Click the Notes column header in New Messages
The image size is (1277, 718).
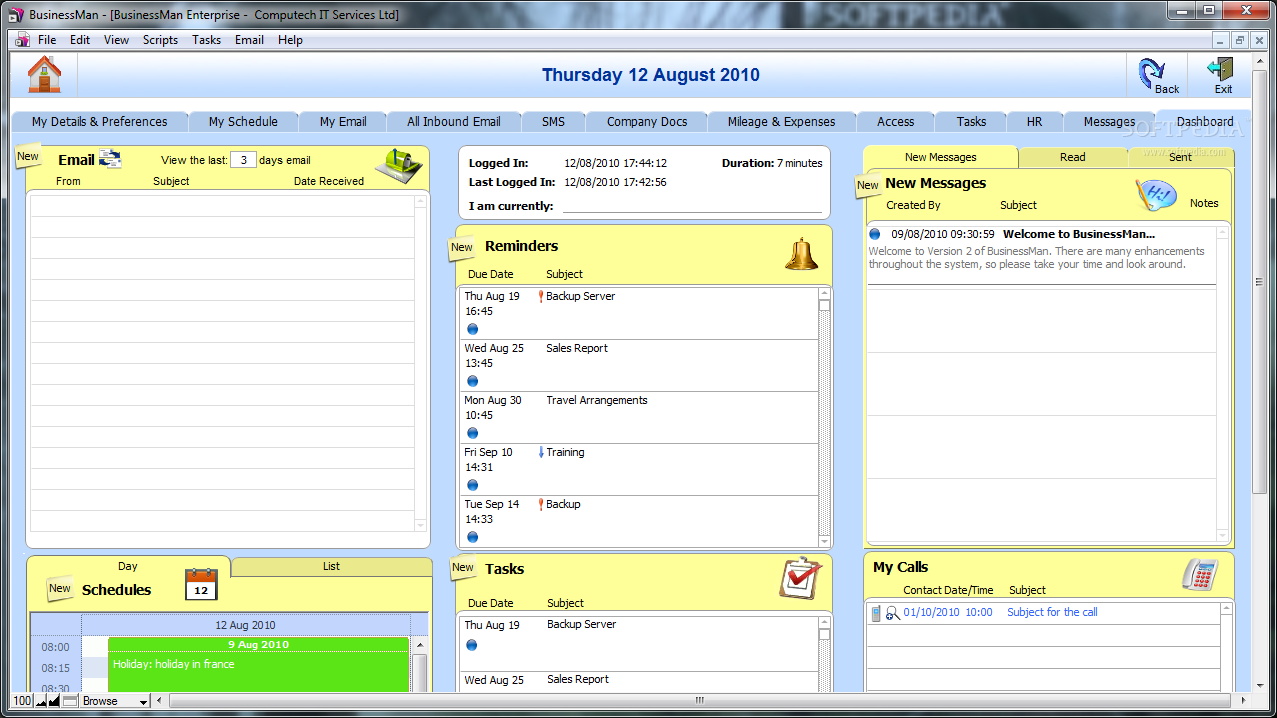tap(1204, 203)
